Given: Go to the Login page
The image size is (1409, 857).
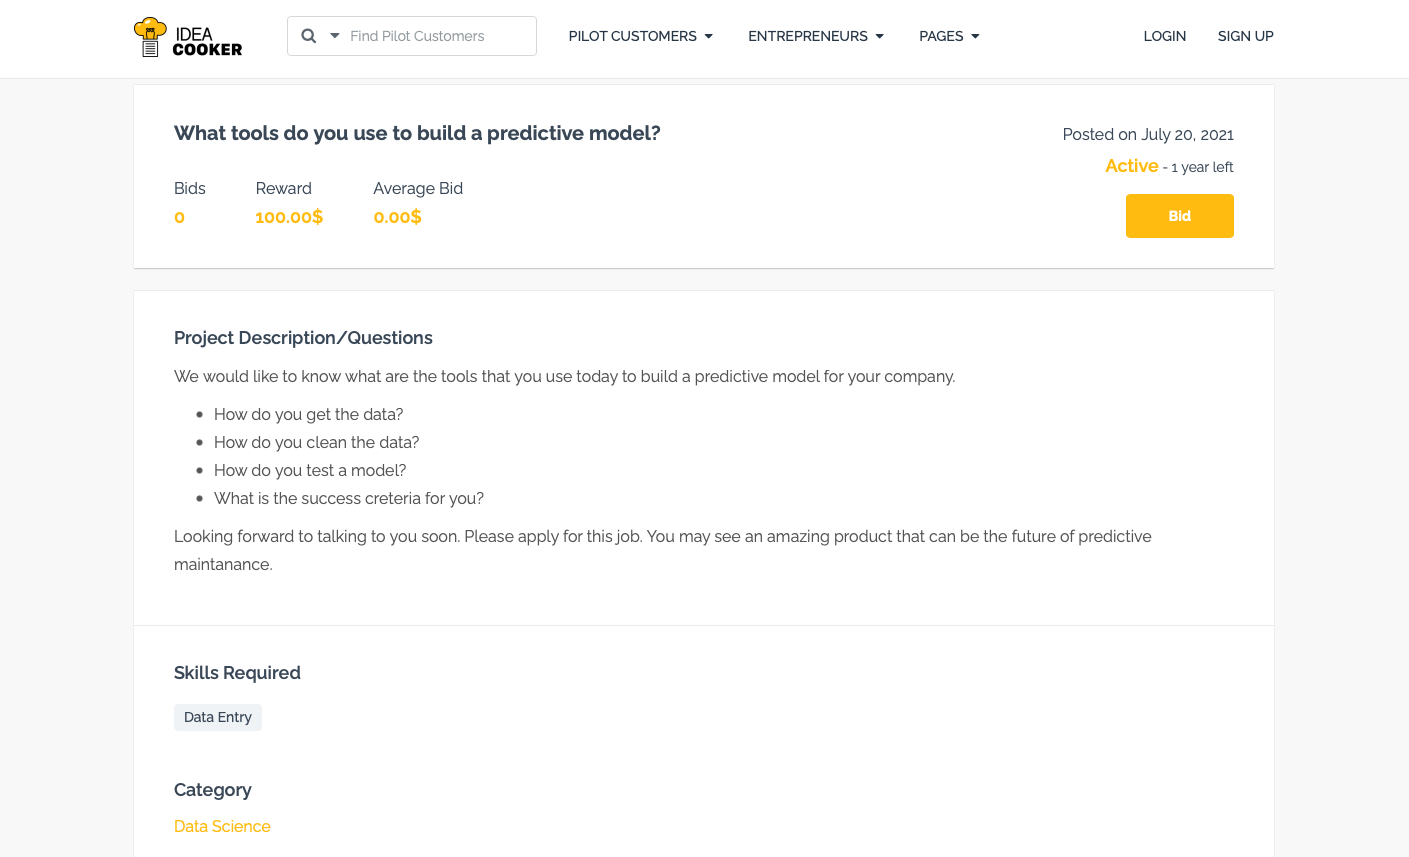Looking at the screenshot, I should coord(1164,36).
